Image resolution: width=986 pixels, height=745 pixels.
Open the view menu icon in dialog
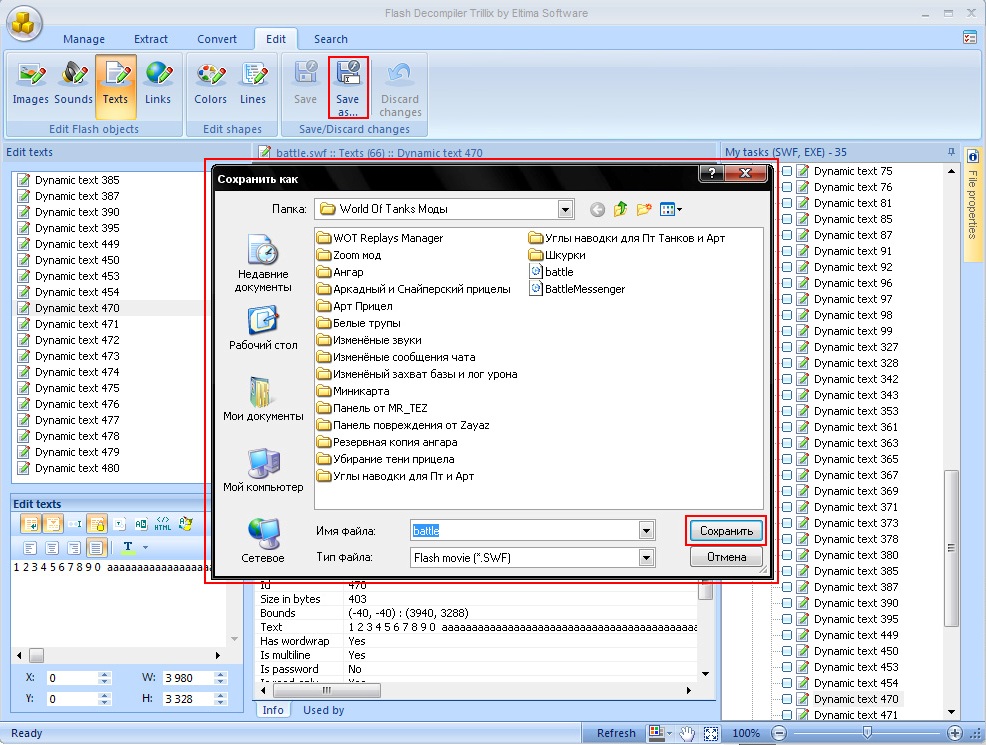(670, 209)
